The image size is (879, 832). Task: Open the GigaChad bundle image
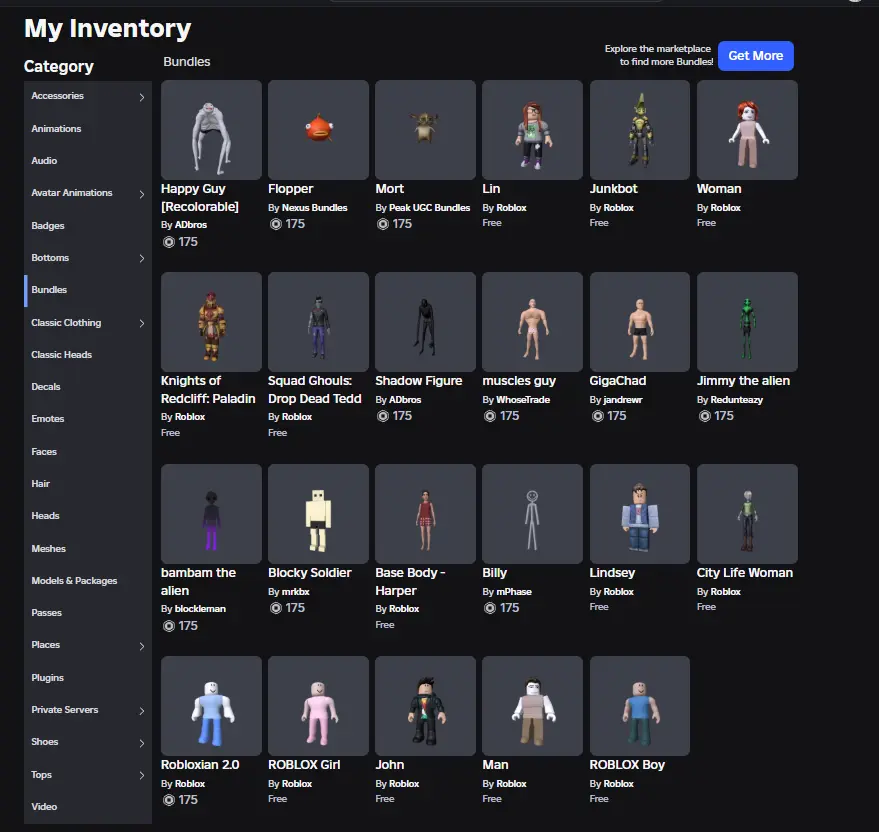(x=640, y=322)
